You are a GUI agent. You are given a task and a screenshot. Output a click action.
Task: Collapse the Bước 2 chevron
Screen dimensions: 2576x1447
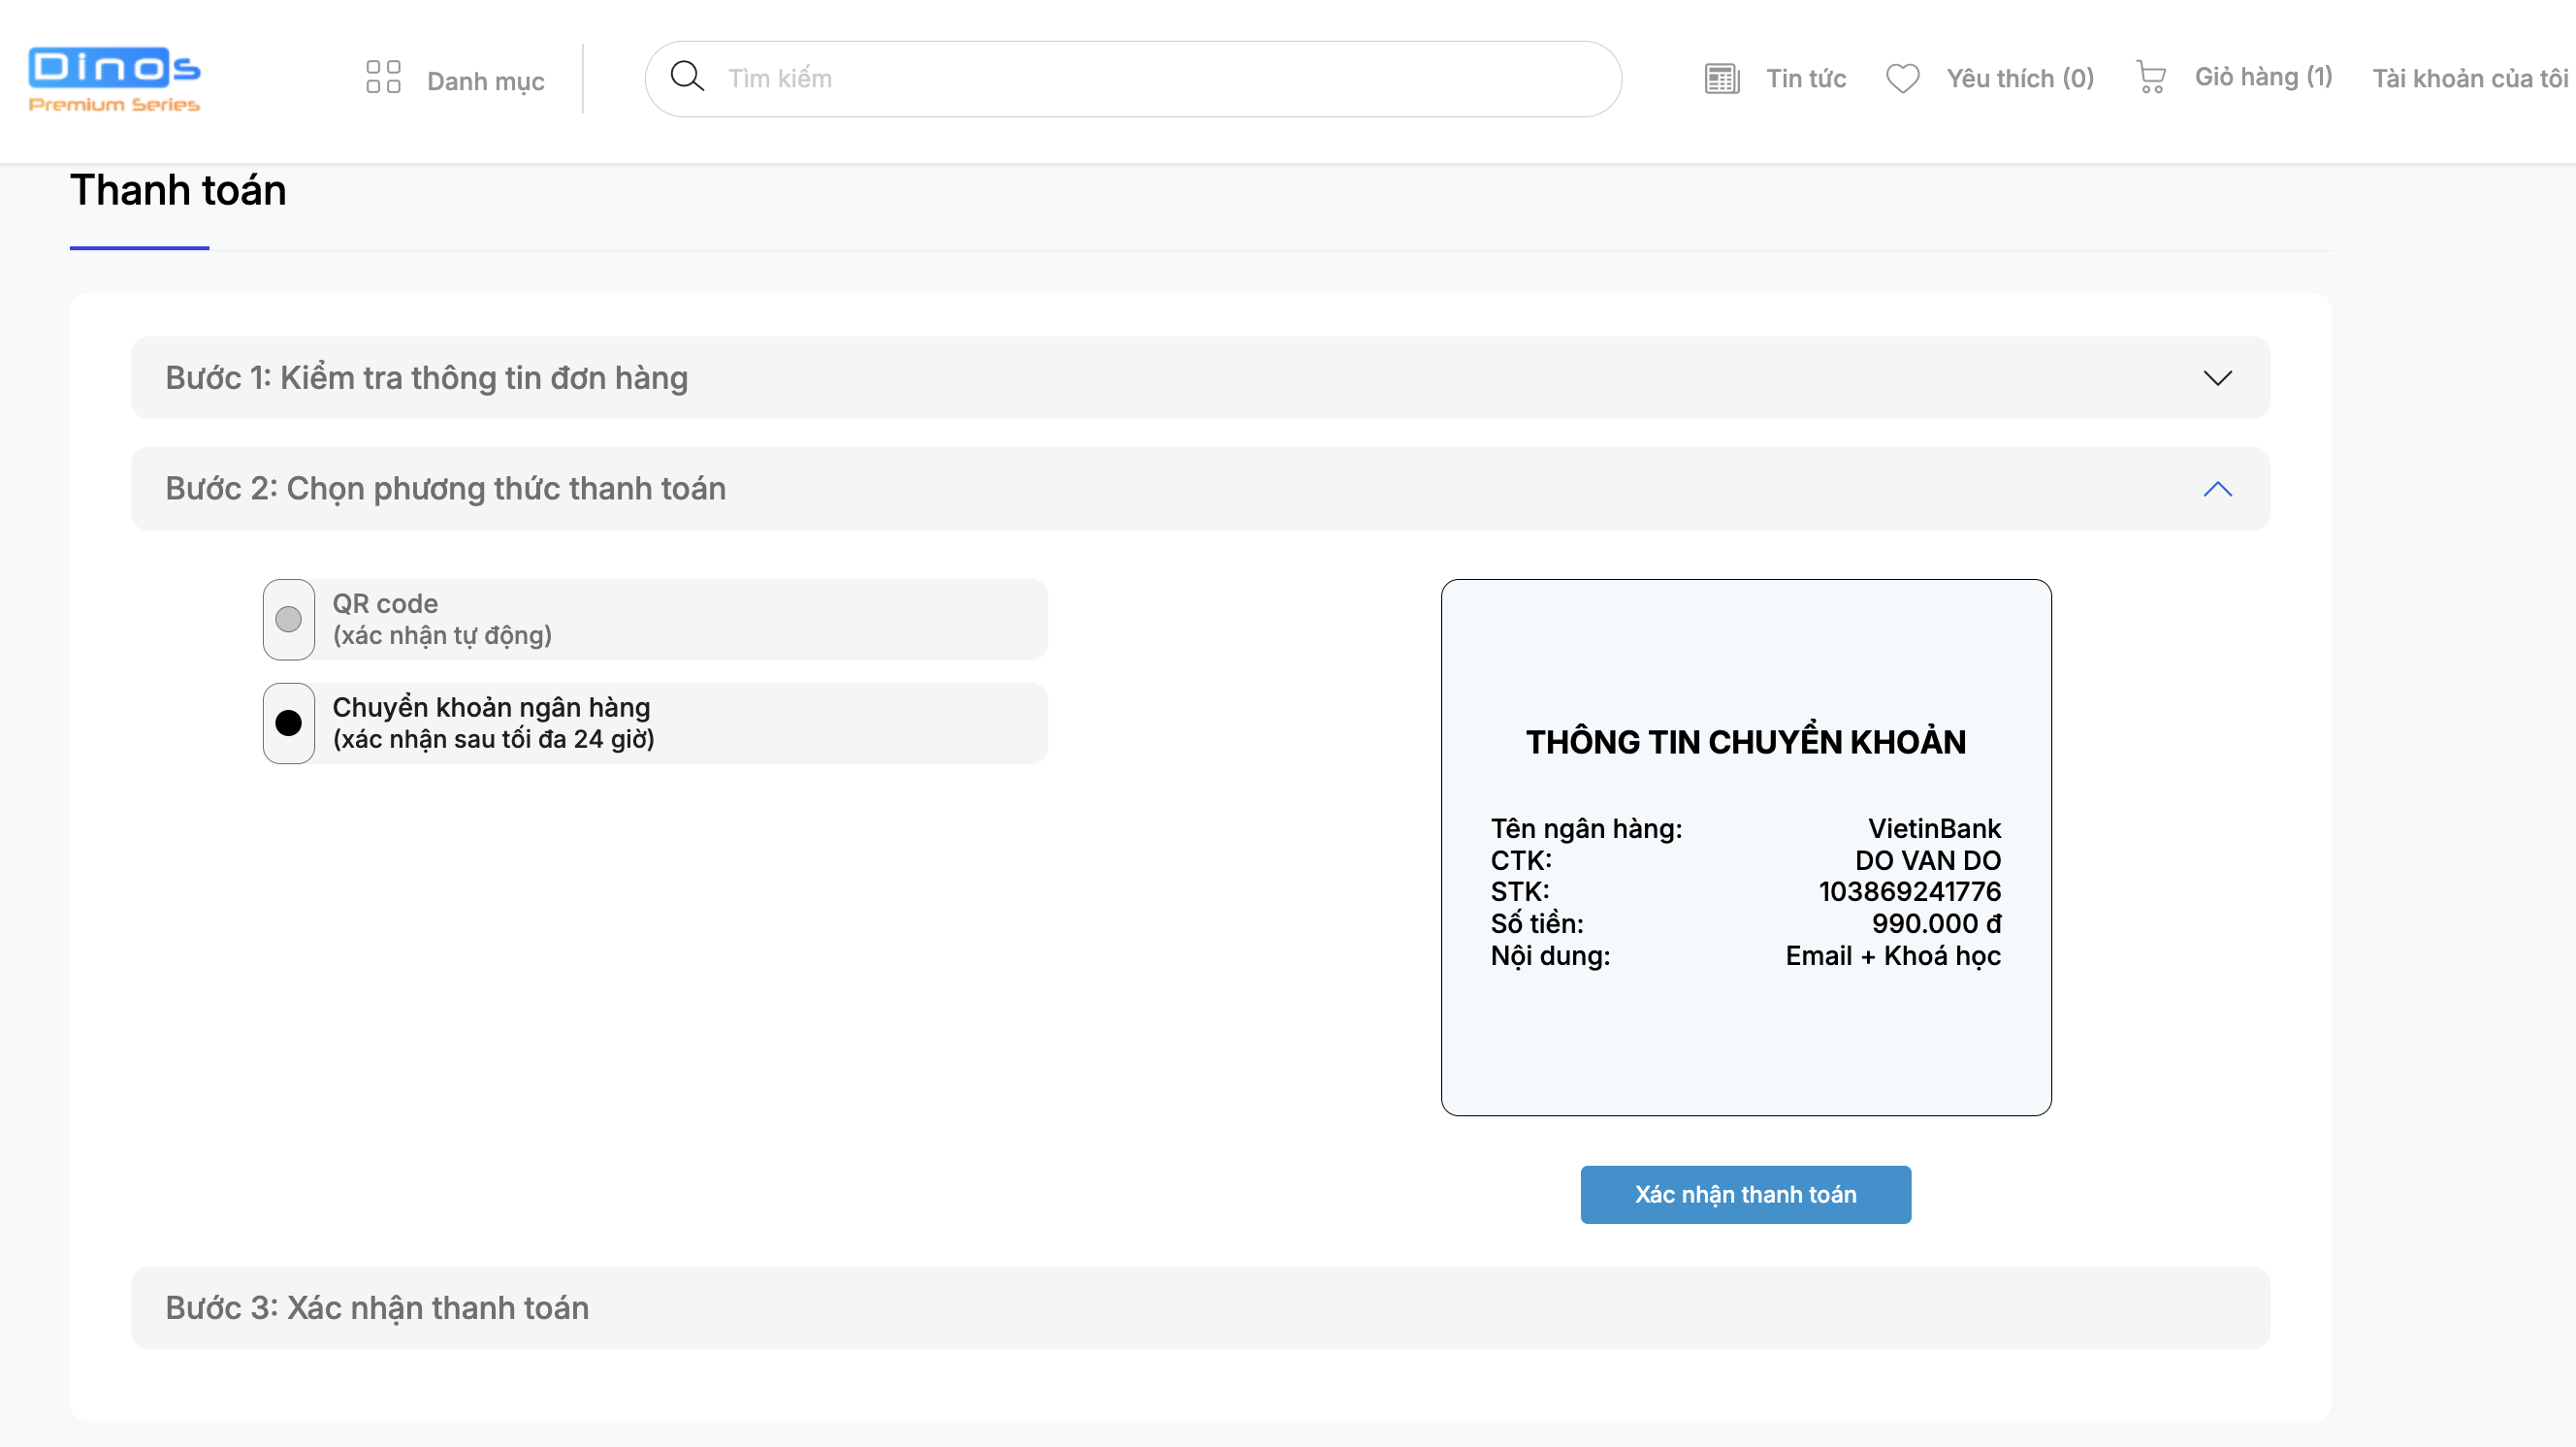(x=2217, y=489)
